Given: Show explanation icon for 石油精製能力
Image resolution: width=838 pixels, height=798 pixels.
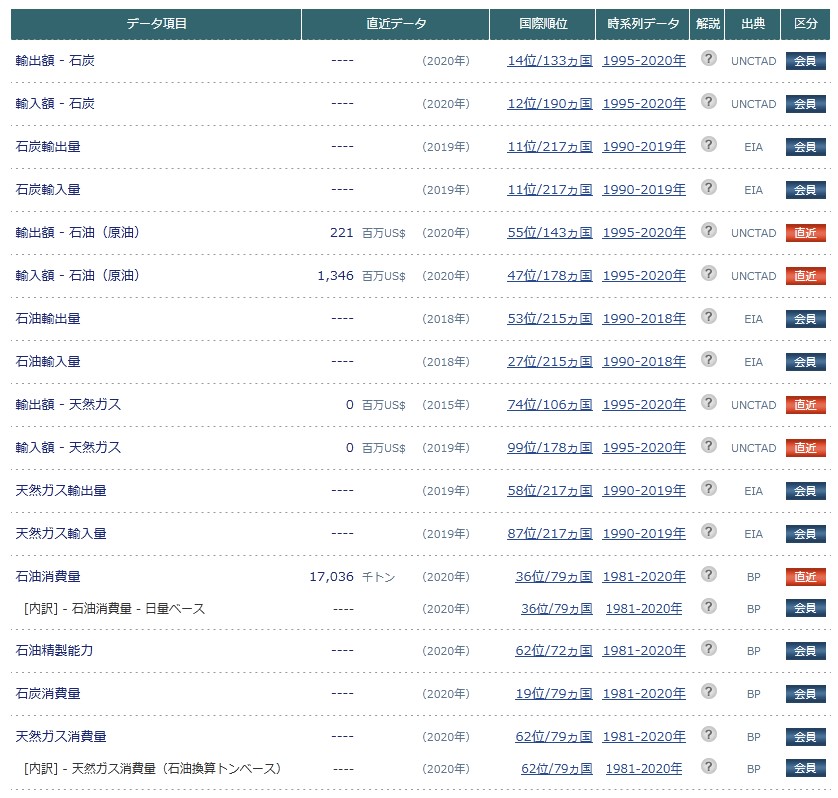Looking at the screenshot, I should 708,649.
